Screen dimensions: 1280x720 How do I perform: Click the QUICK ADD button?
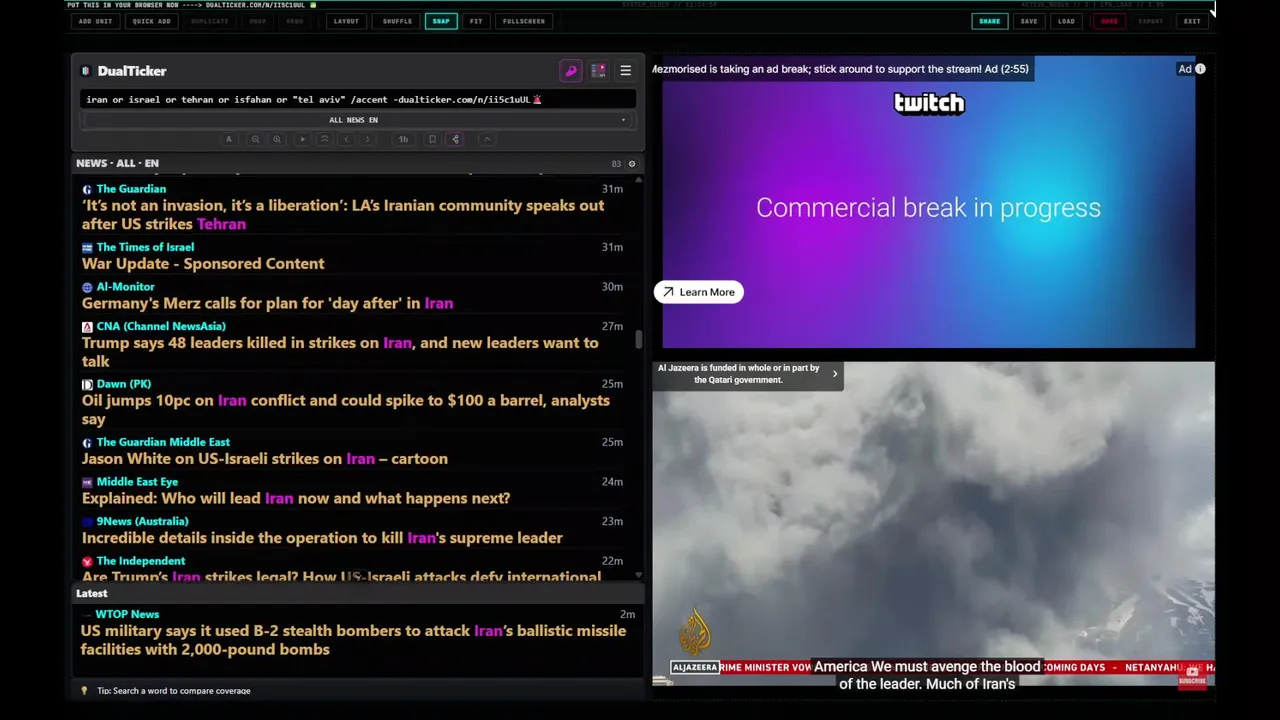coord(151,21)
